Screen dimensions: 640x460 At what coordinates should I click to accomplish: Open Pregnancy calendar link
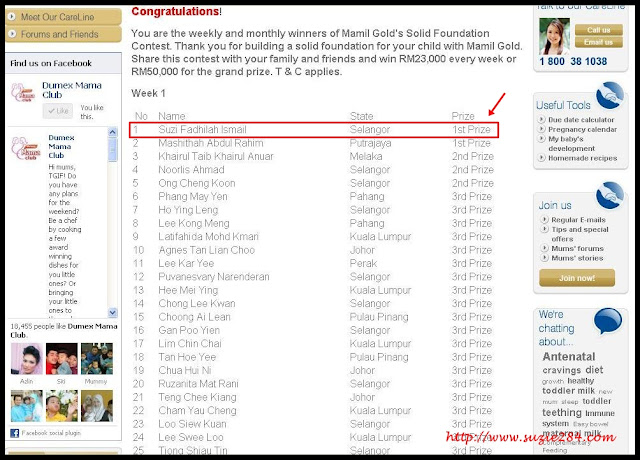582,129
